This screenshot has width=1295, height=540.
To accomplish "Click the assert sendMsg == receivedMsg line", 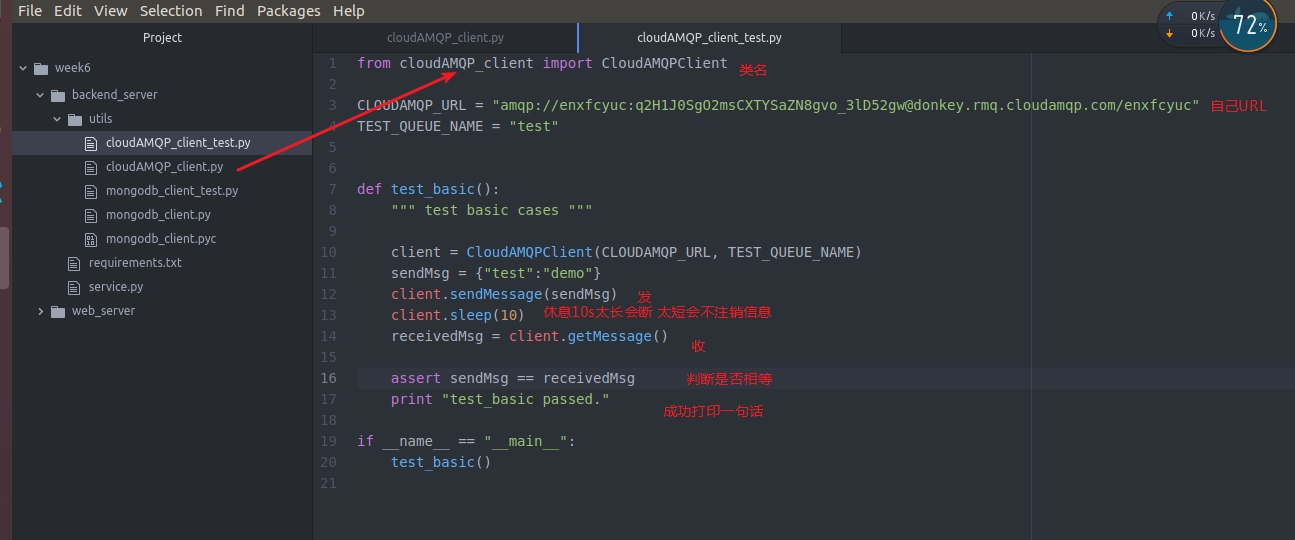I will click(513, 378).
